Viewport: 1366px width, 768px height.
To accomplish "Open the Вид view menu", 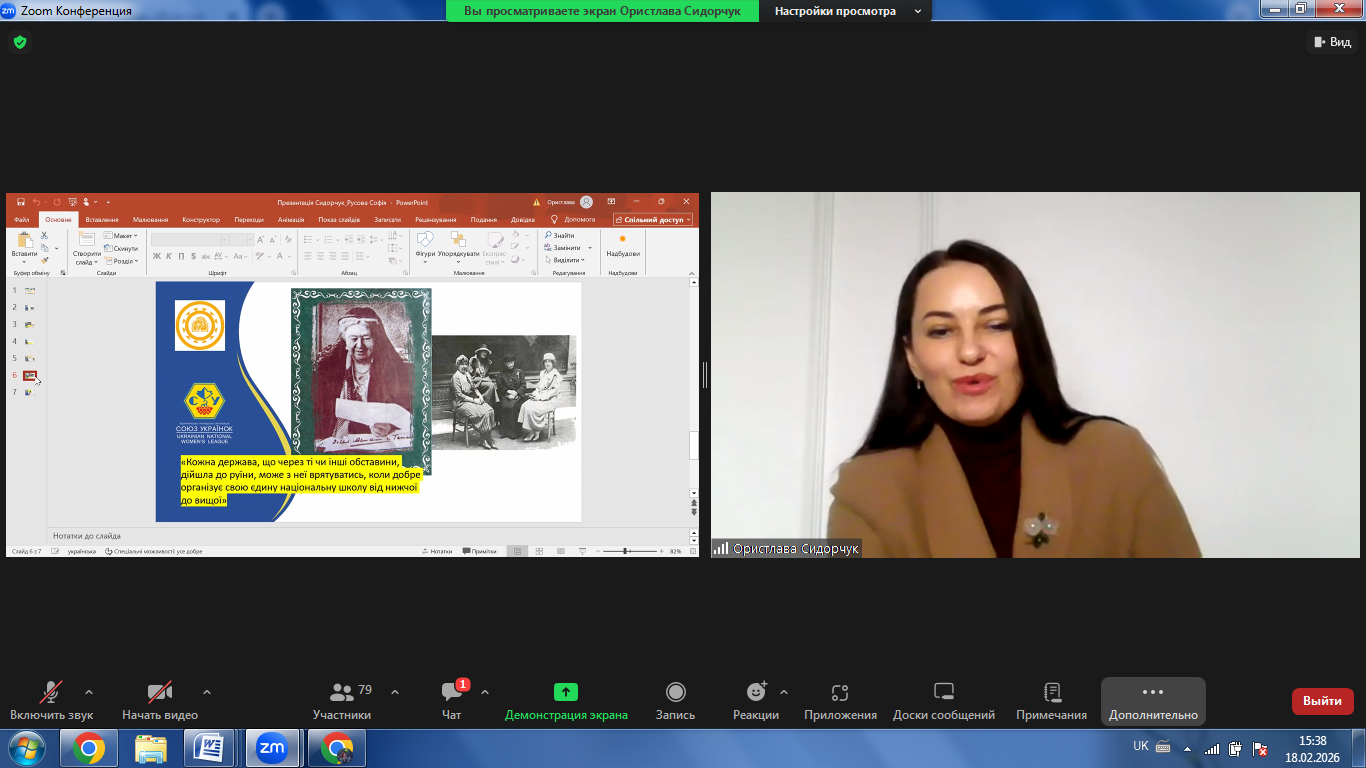I will point(1330,42).
